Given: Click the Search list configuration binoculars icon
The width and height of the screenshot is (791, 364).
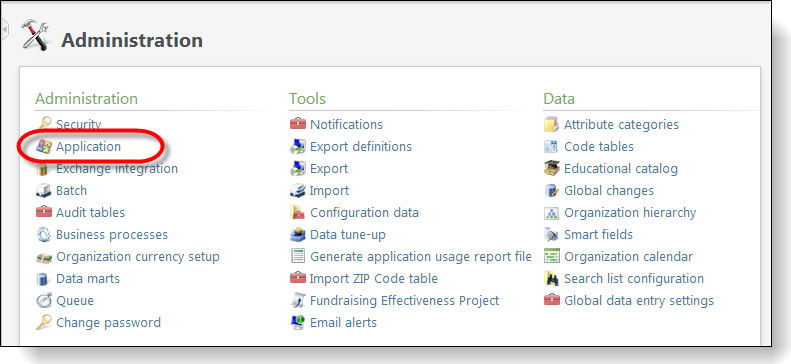Looking at the screenshot, I should click(x=552, y=278).
